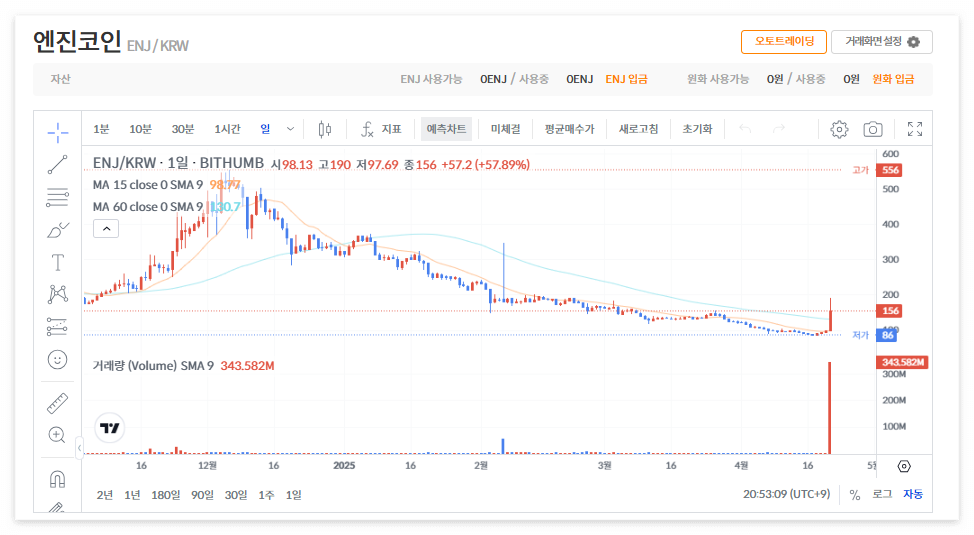The width and height of the screenshot is (974, 535).
Task: Click the 86 low price label
Action: [x=887, y=336]
